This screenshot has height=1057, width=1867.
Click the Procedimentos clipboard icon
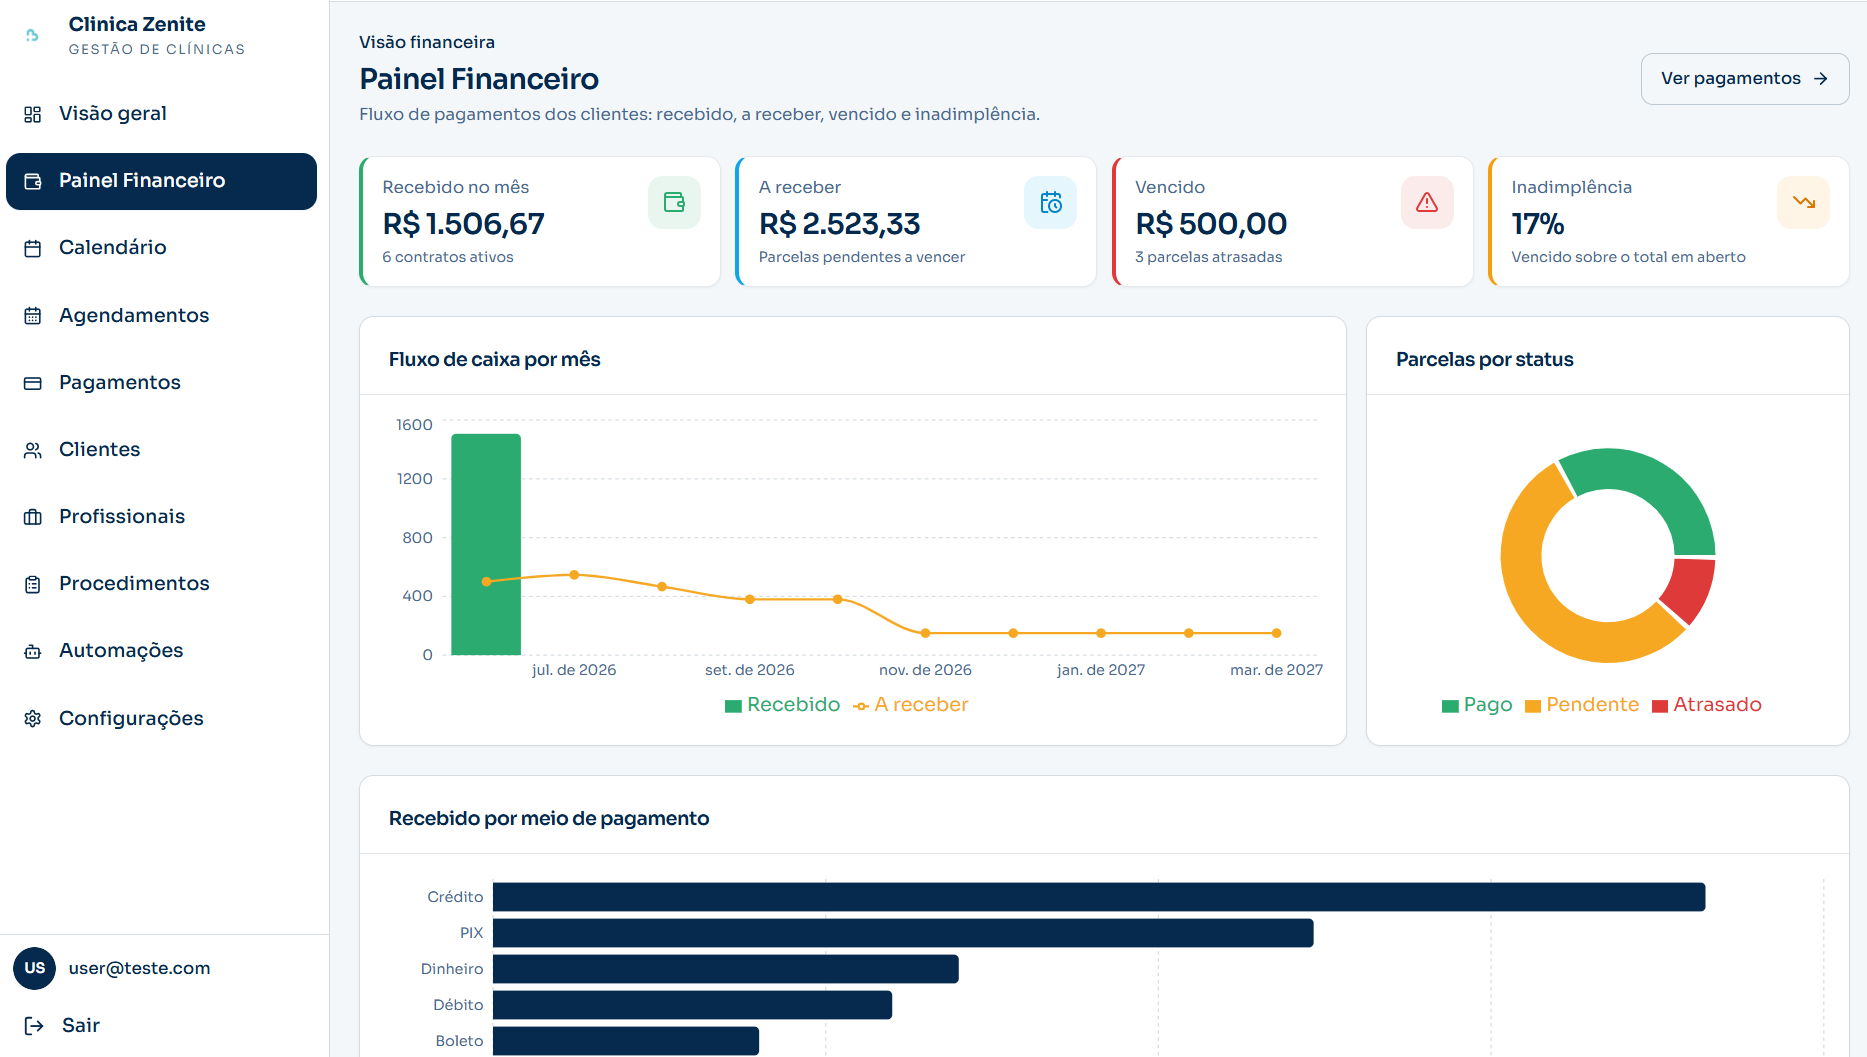click(33, 584)
